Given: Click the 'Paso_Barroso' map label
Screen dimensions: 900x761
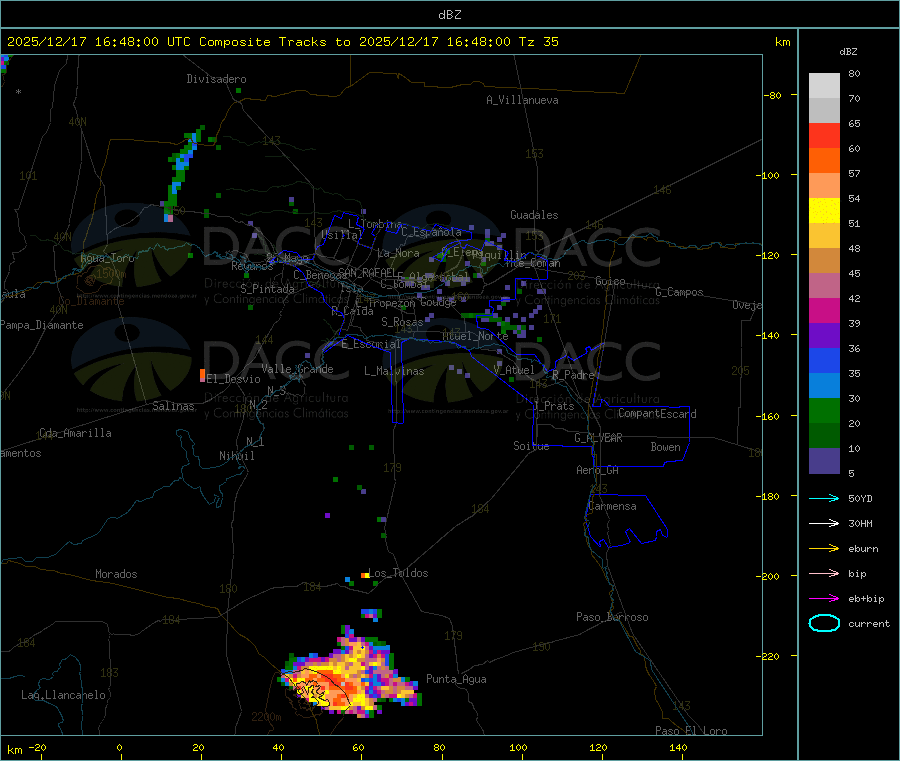Looking at the screenshot, I should click(612, 617).
